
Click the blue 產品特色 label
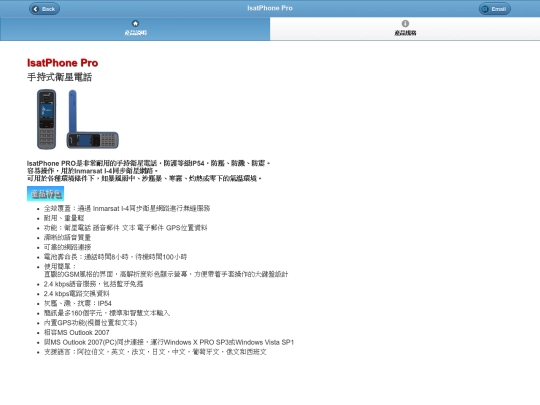[45, 194]
